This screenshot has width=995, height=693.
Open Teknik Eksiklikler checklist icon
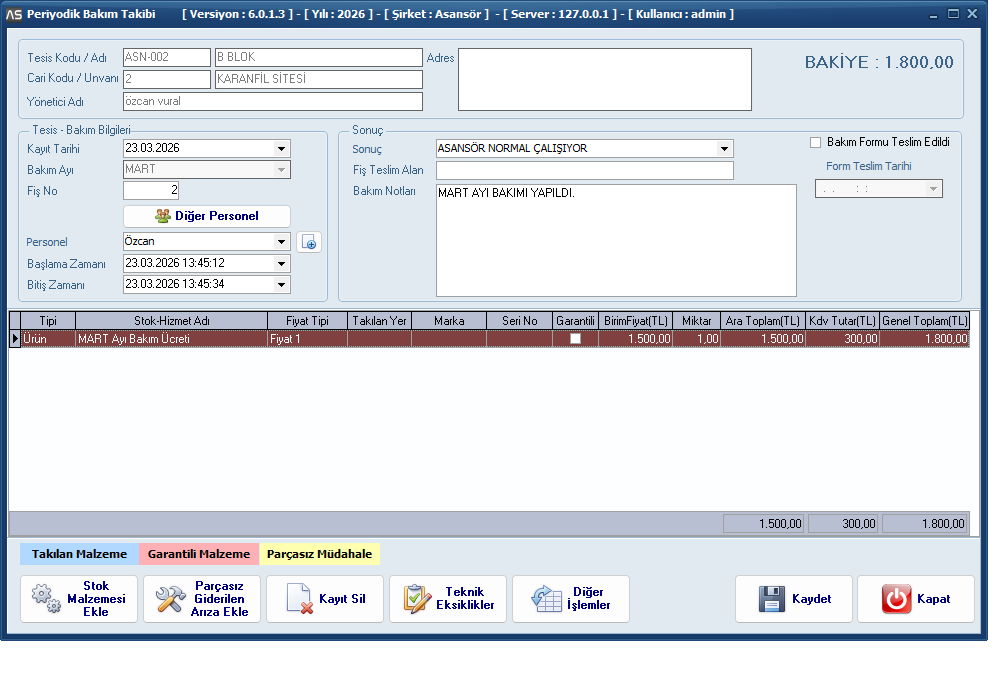pos(417,598)
